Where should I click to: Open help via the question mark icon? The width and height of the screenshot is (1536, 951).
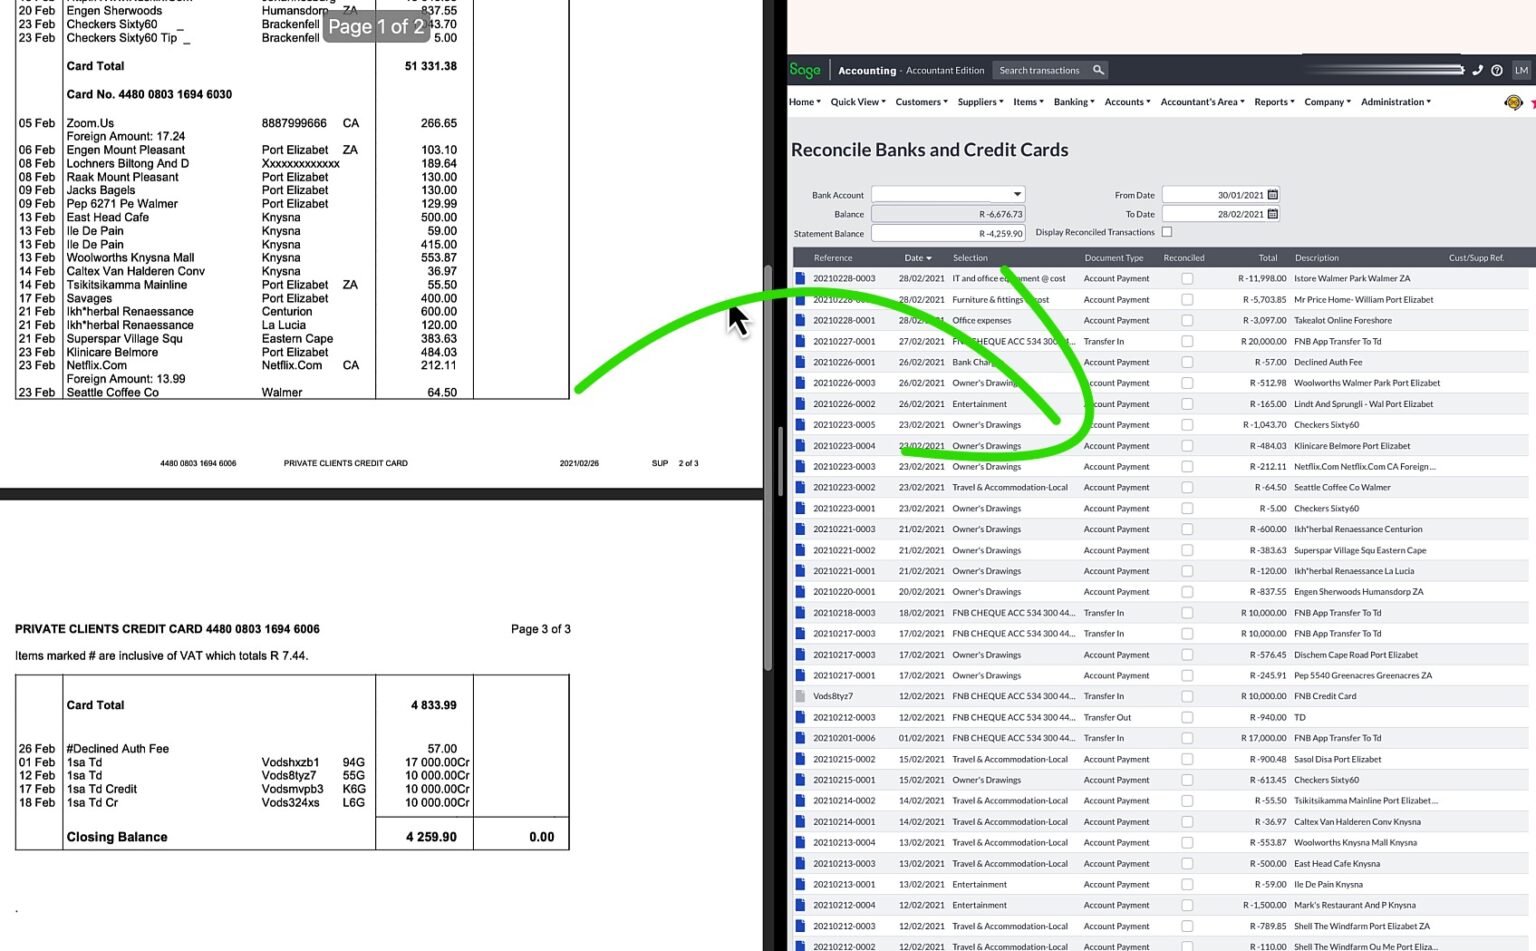1497,70
